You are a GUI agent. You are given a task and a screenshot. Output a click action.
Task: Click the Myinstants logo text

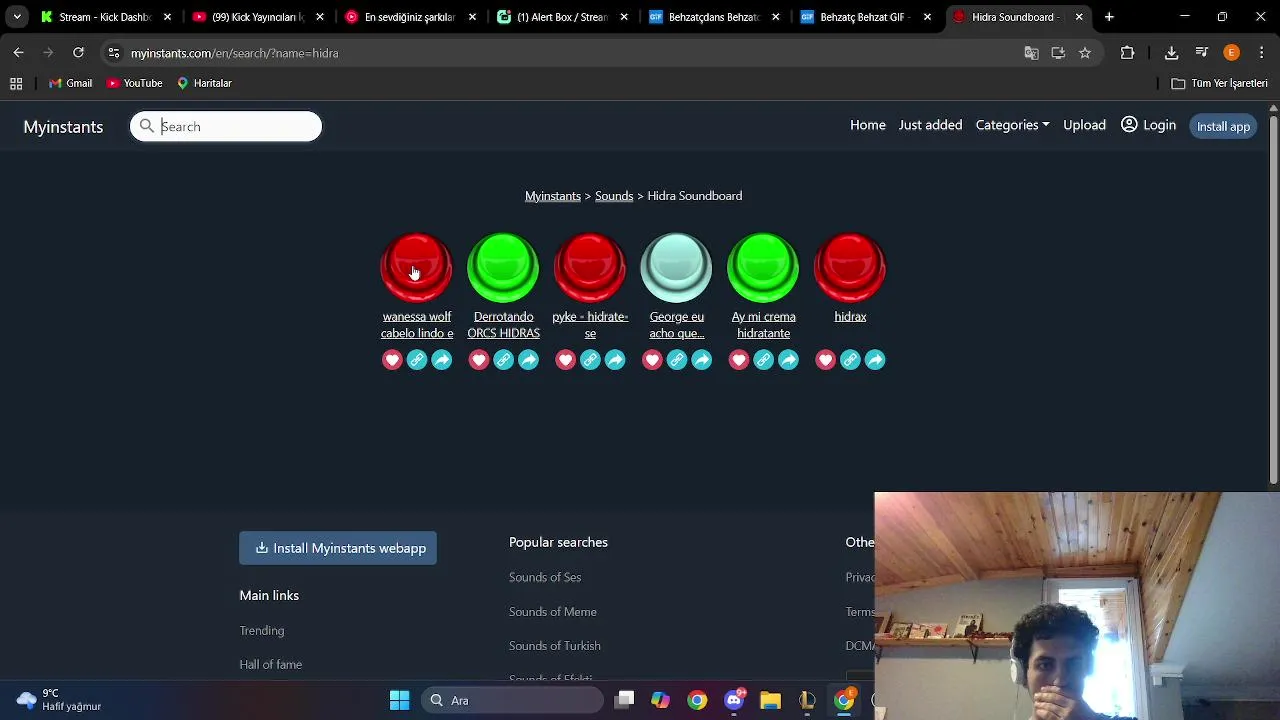pyautogui.click(x=63, y=127)
